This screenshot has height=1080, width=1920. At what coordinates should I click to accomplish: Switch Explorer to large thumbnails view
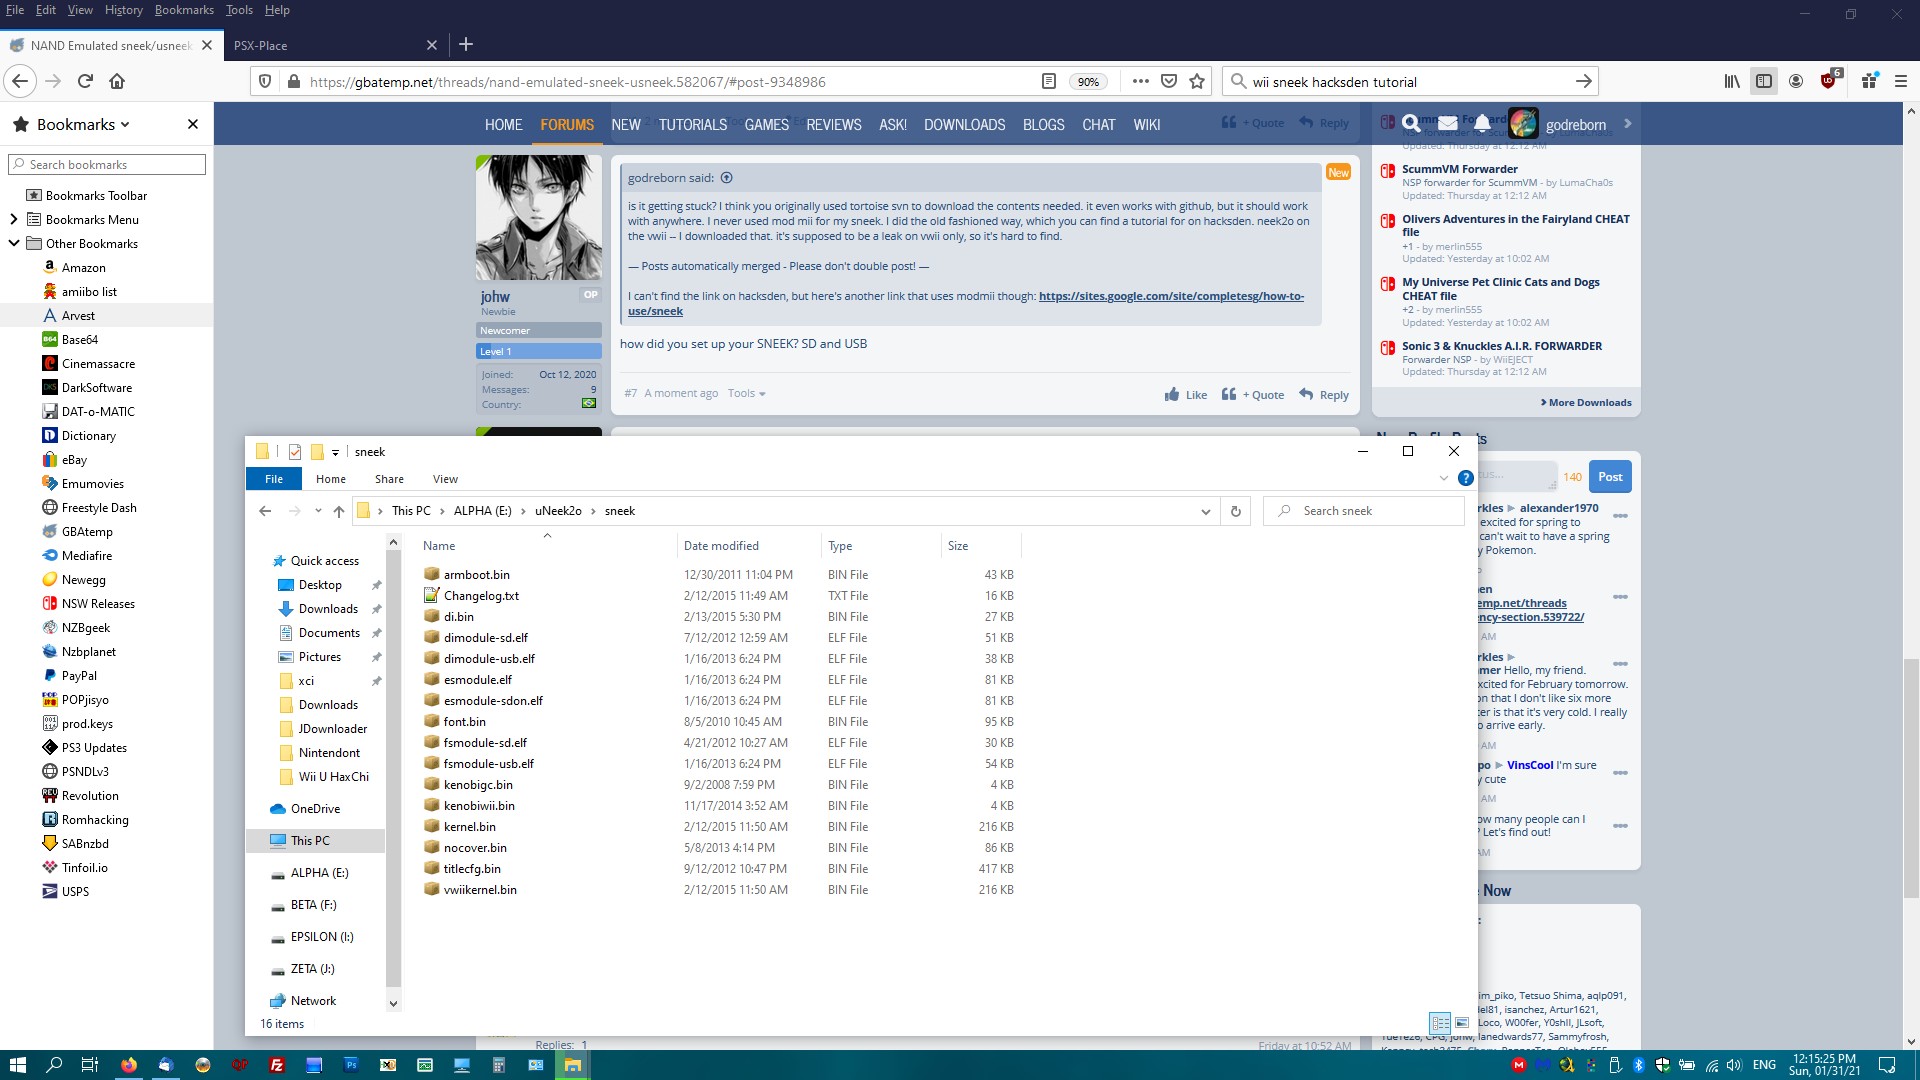coord(1462,1023)
